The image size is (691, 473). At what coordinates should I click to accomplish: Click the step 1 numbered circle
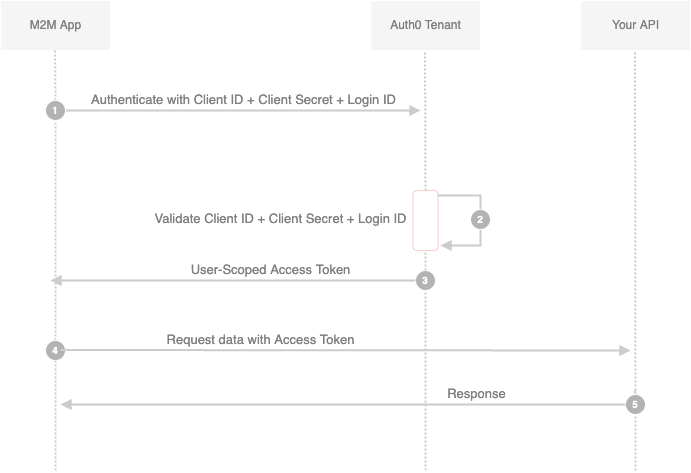pos(56,110)
